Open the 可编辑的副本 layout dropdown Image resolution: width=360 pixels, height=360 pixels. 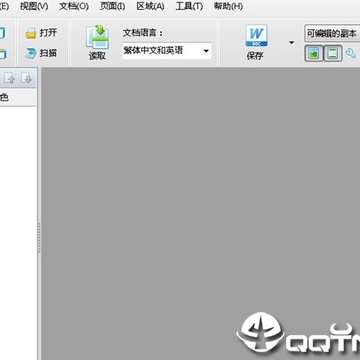(332, 34)
